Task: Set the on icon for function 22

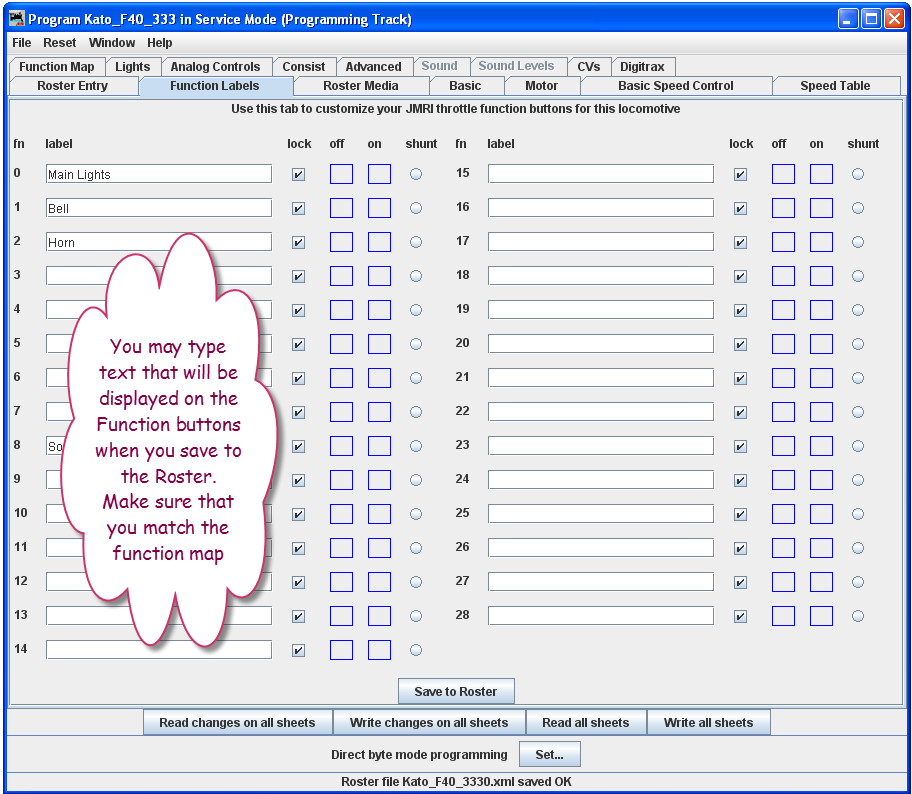Action: 821,411
